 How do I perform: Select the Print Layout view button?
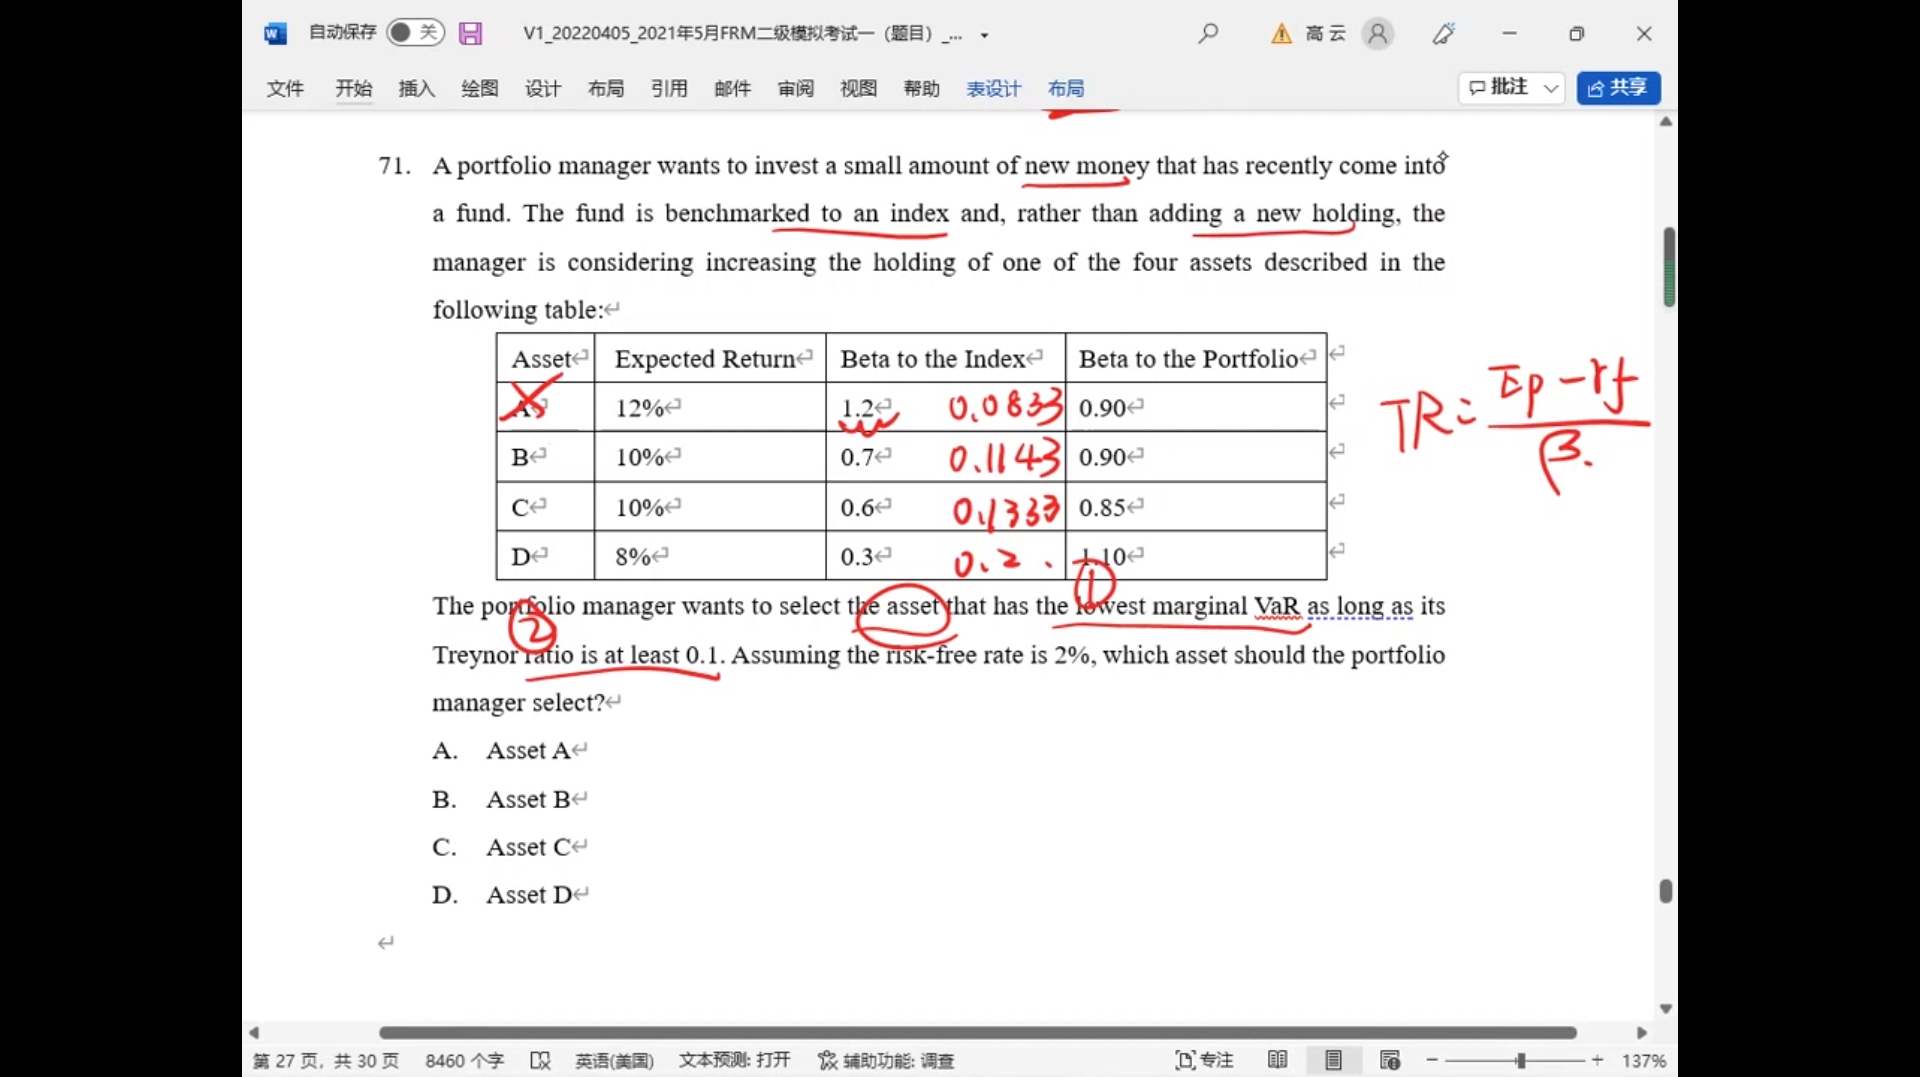point(1333,1060)
